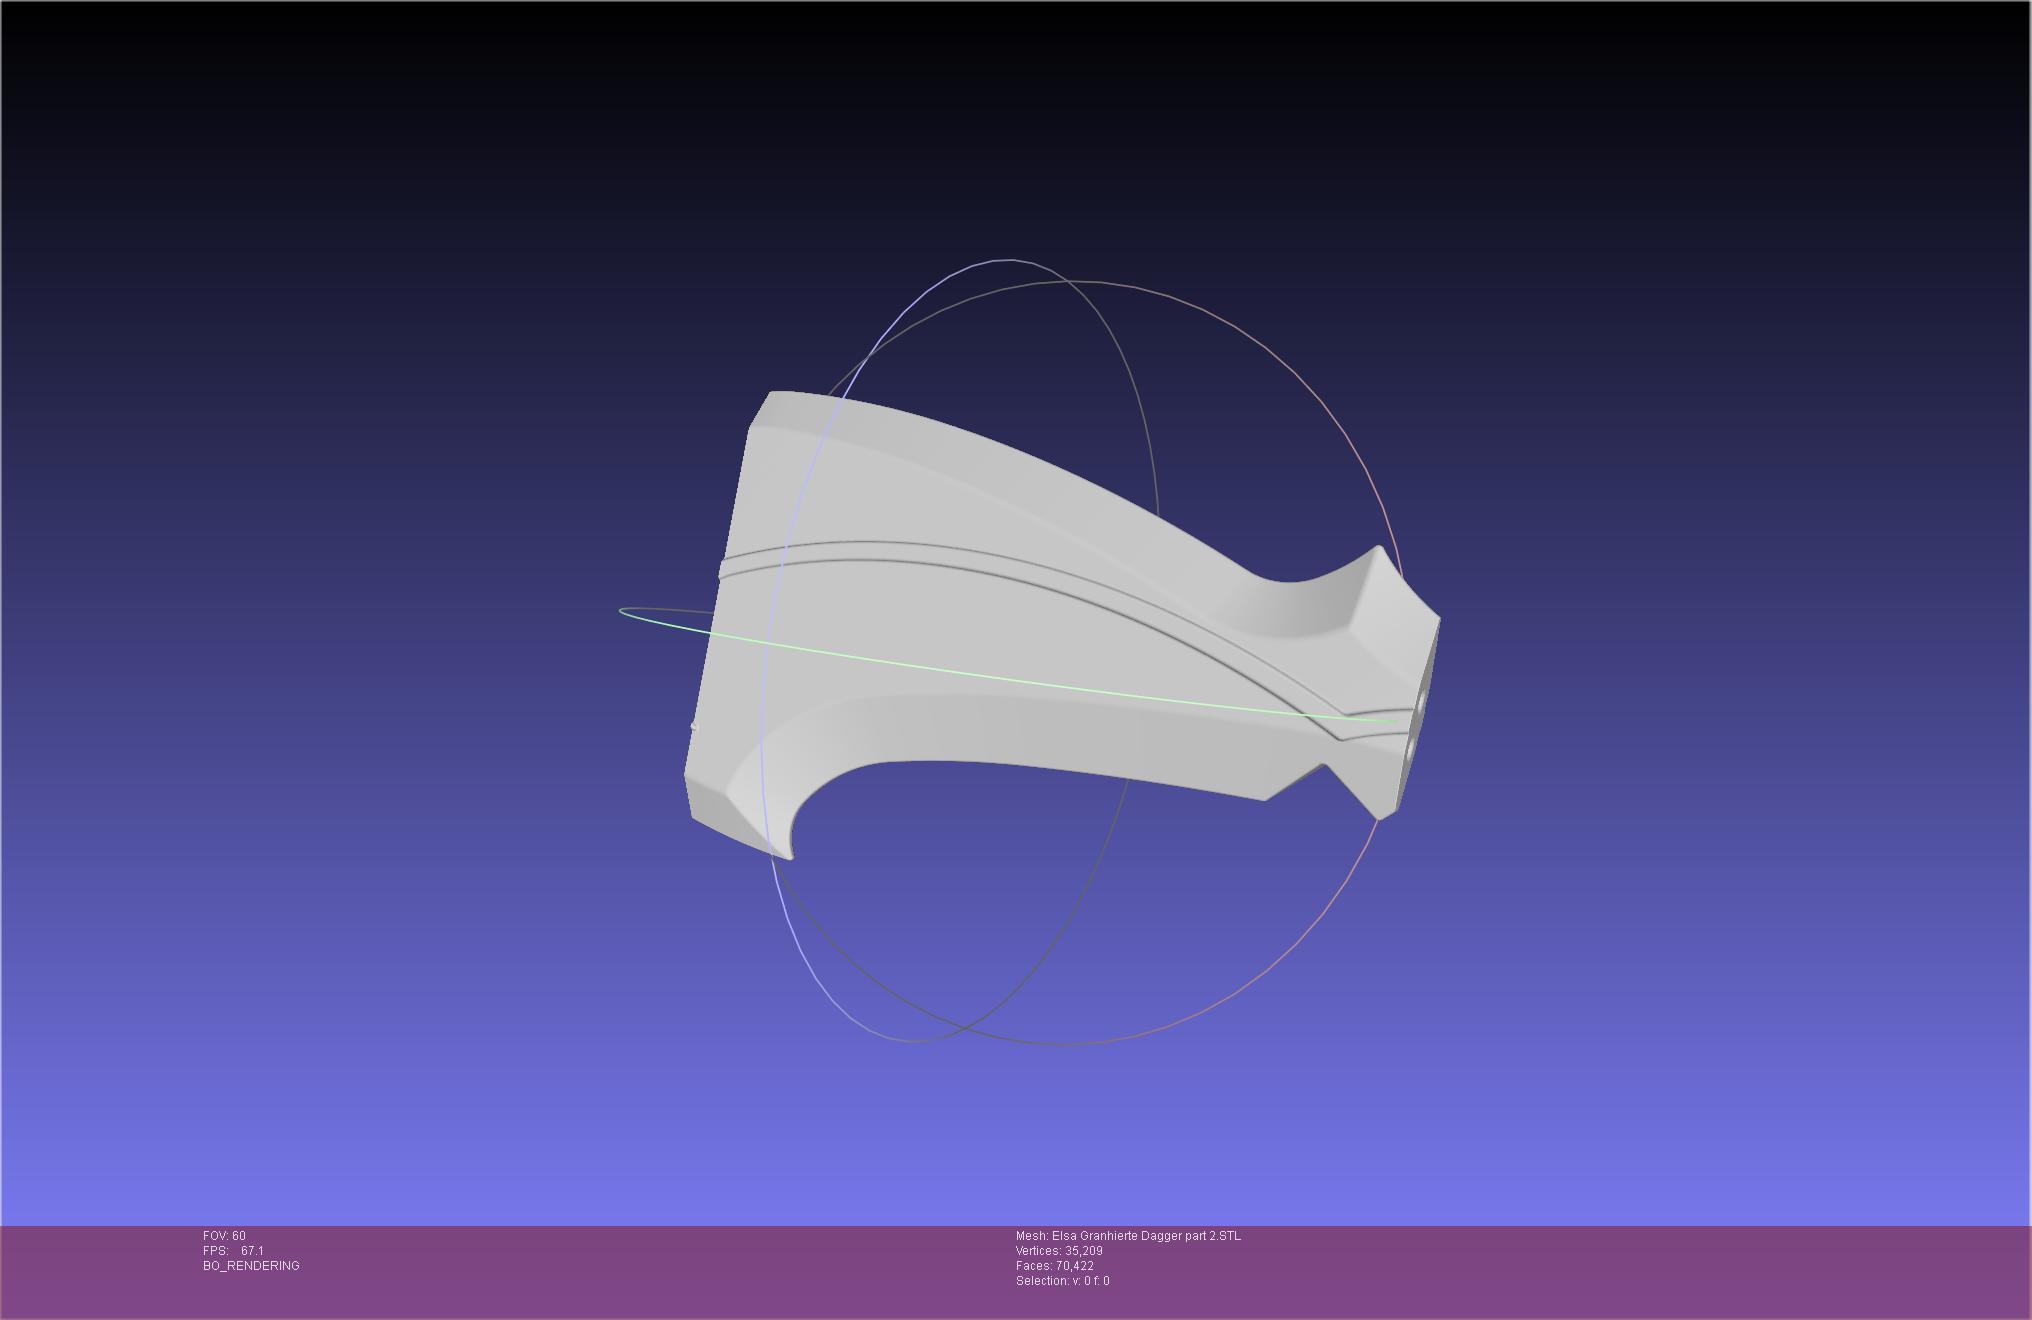Click the Mesh file name label

[1128, 1236]
